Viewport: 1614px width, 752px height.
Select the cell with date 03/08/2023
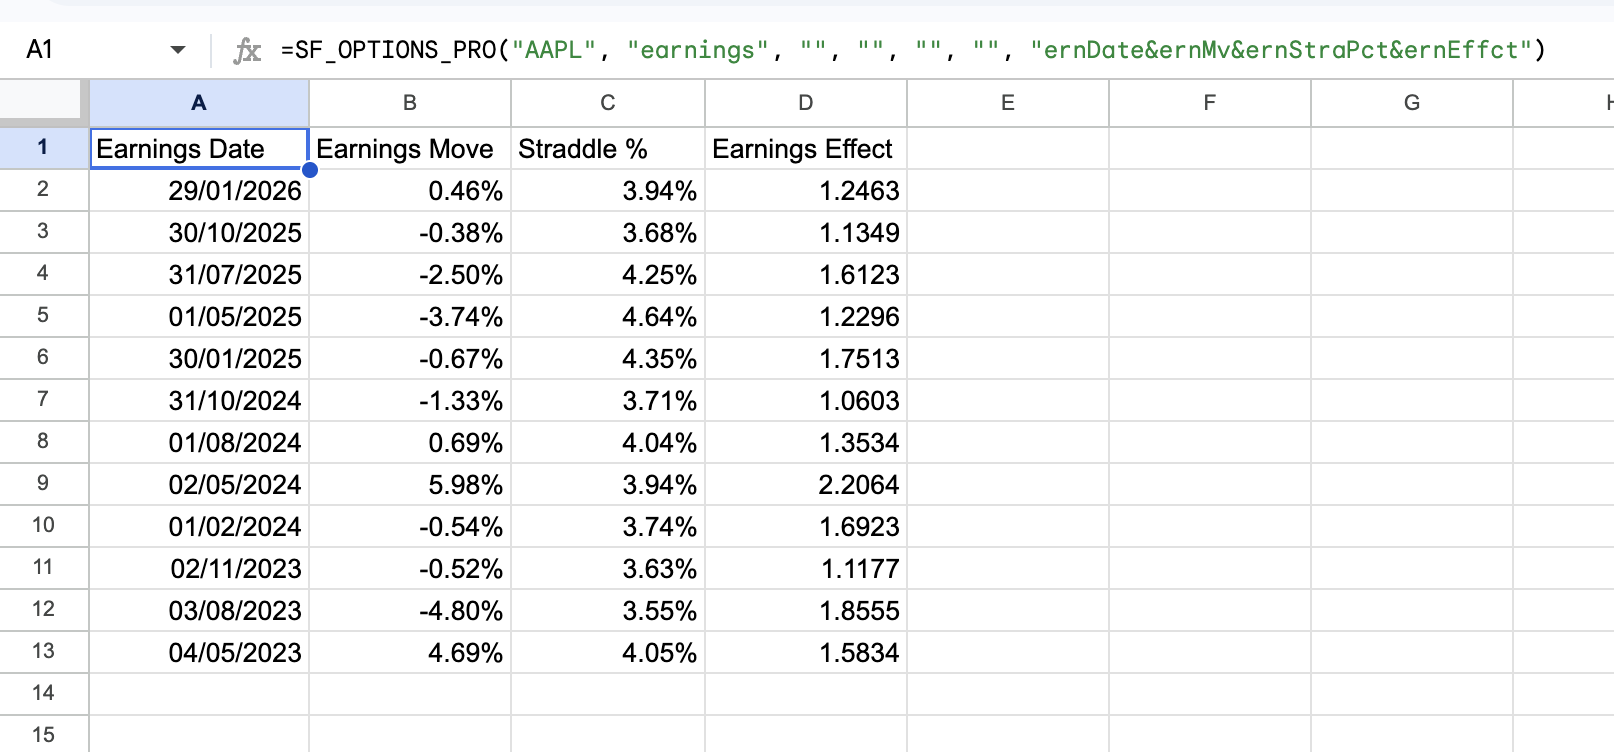pyautogui.click(x=199, y=610)
